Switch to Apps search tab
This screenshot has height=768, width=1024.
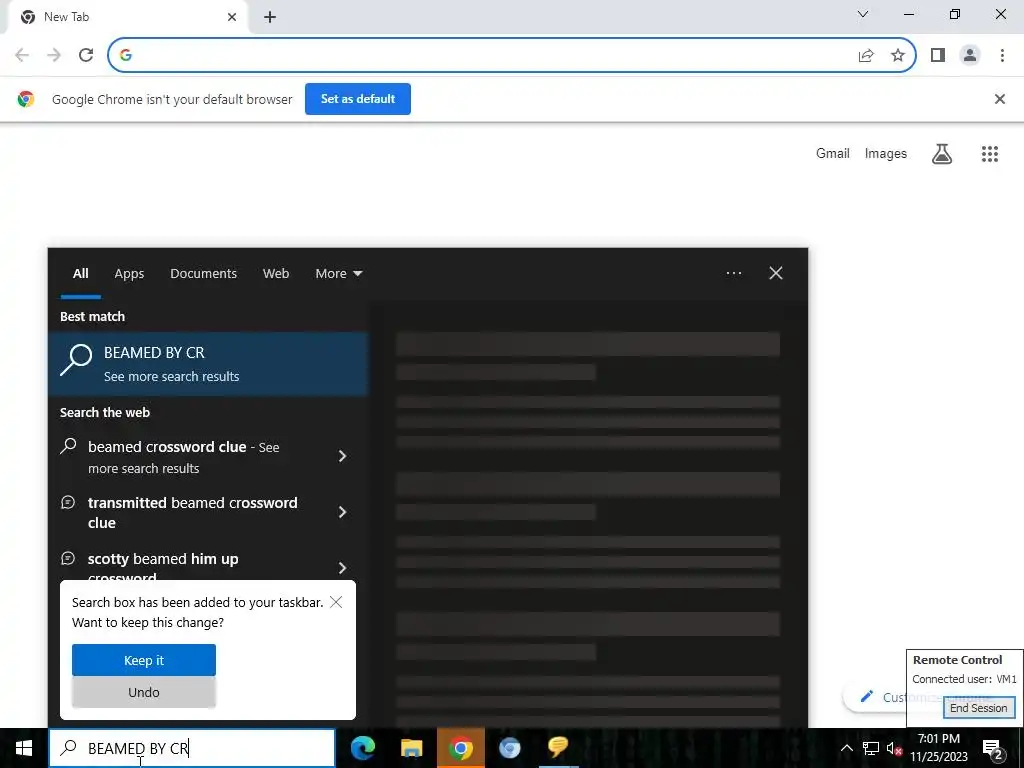(x=129, y=274)
